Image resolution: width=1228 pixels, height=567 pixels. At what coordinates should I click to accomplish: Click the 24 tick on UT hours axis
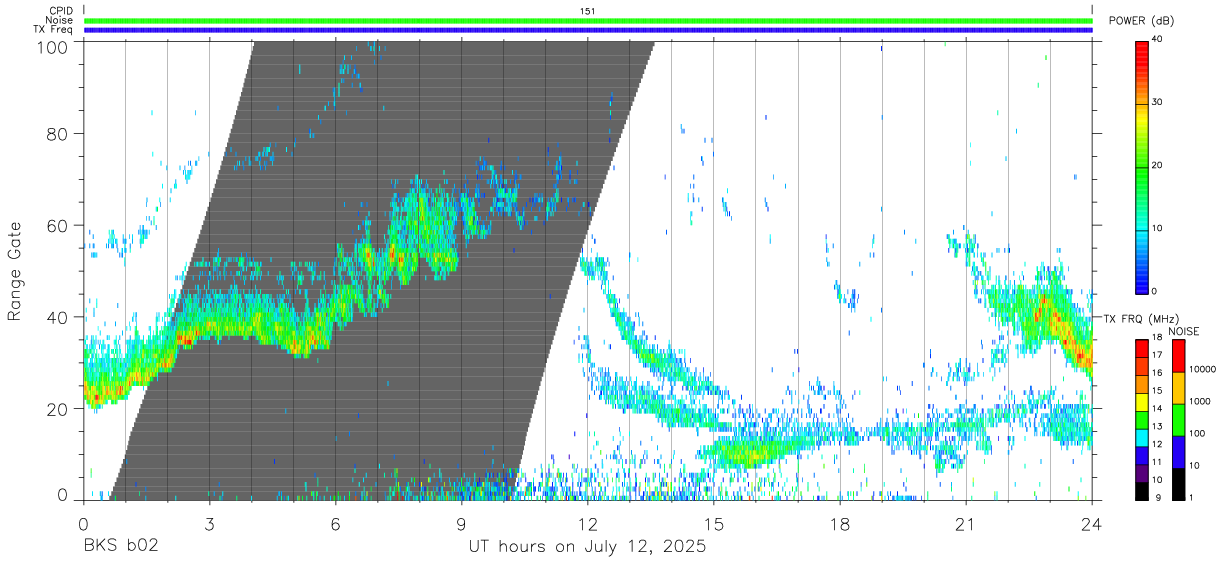tap(1092, 524)
